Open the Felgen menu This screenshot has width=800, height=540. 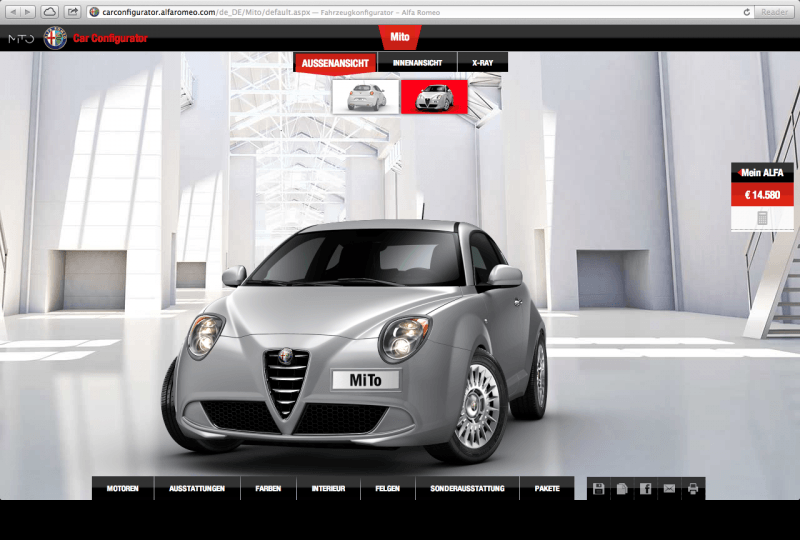pos(388,488)
